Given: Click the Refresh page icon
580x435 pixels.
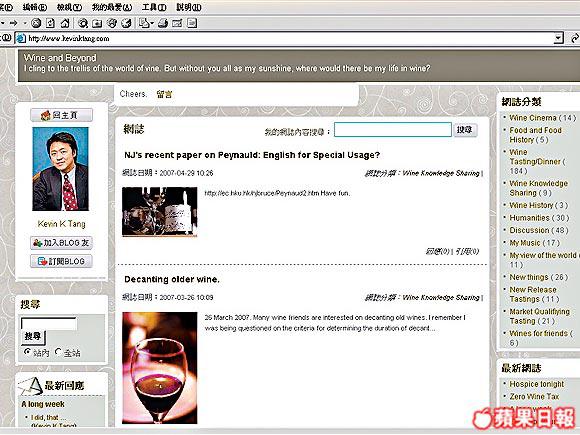Looking at the screenshot, I should point(50,23).
